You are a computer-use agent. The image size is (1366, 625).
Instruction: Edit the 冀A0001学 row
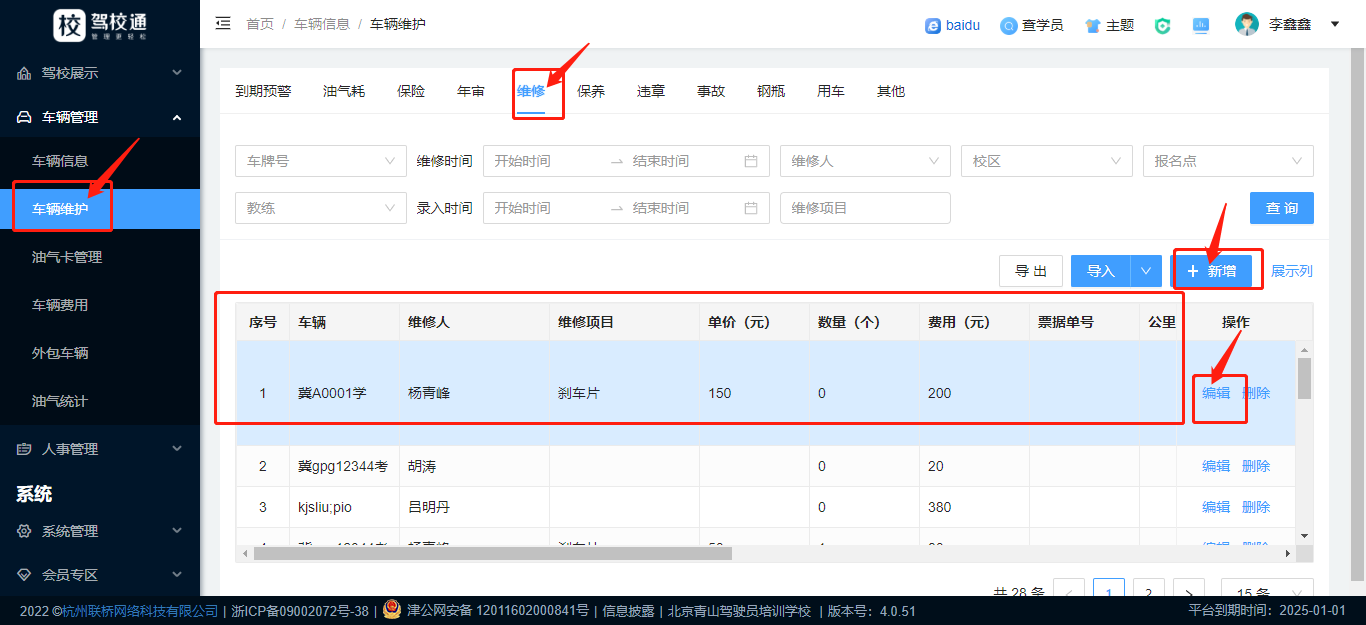point(1216,393)
